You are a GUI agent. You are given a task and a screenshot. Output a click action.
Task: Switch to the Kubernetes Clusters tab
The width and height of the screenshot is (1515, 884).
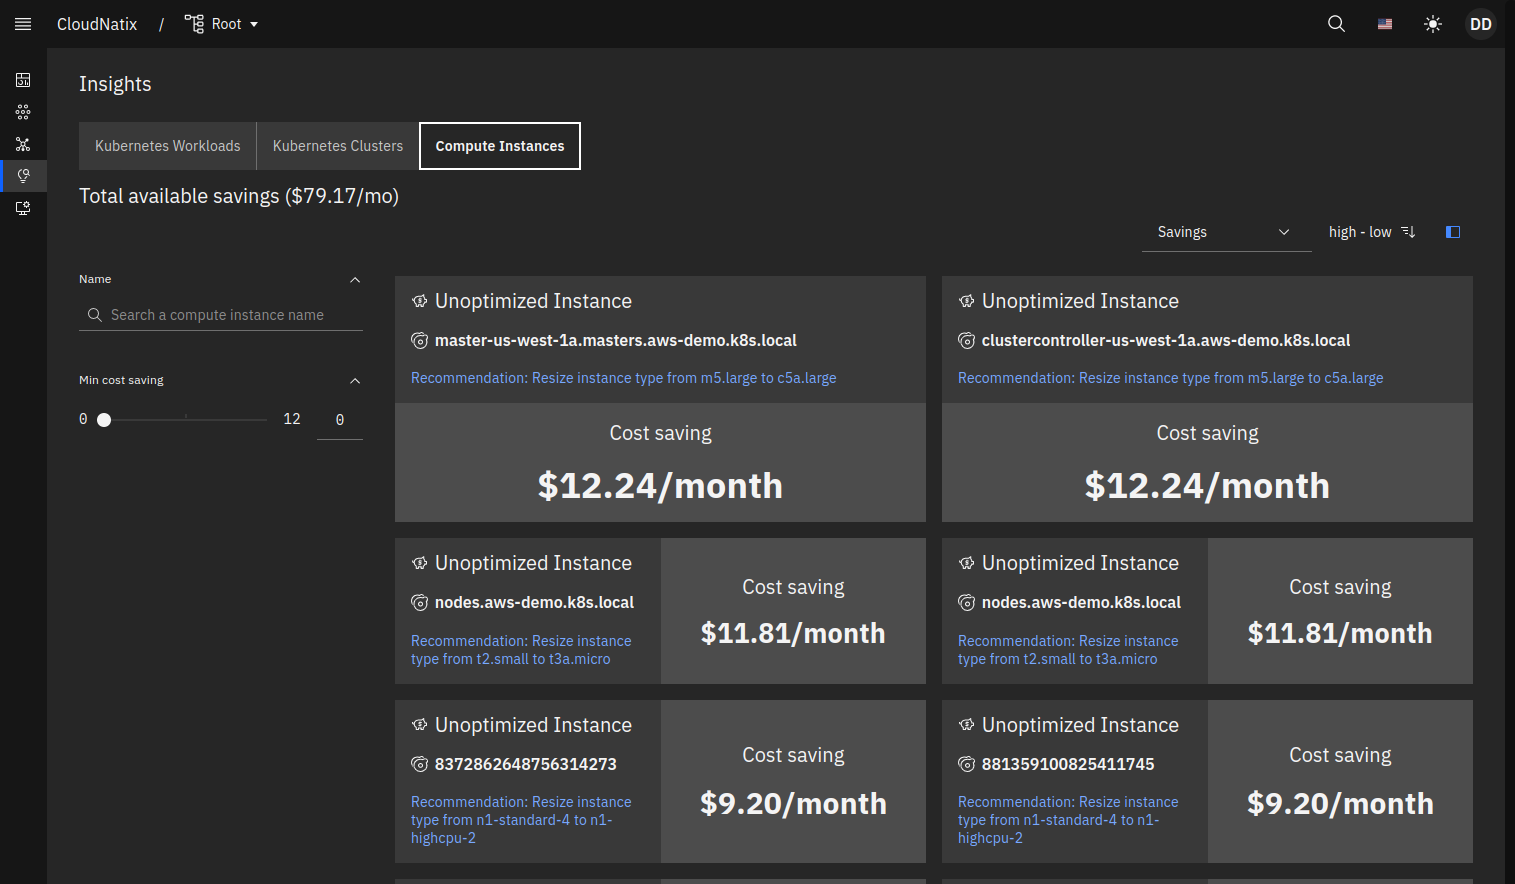[338, 146]
